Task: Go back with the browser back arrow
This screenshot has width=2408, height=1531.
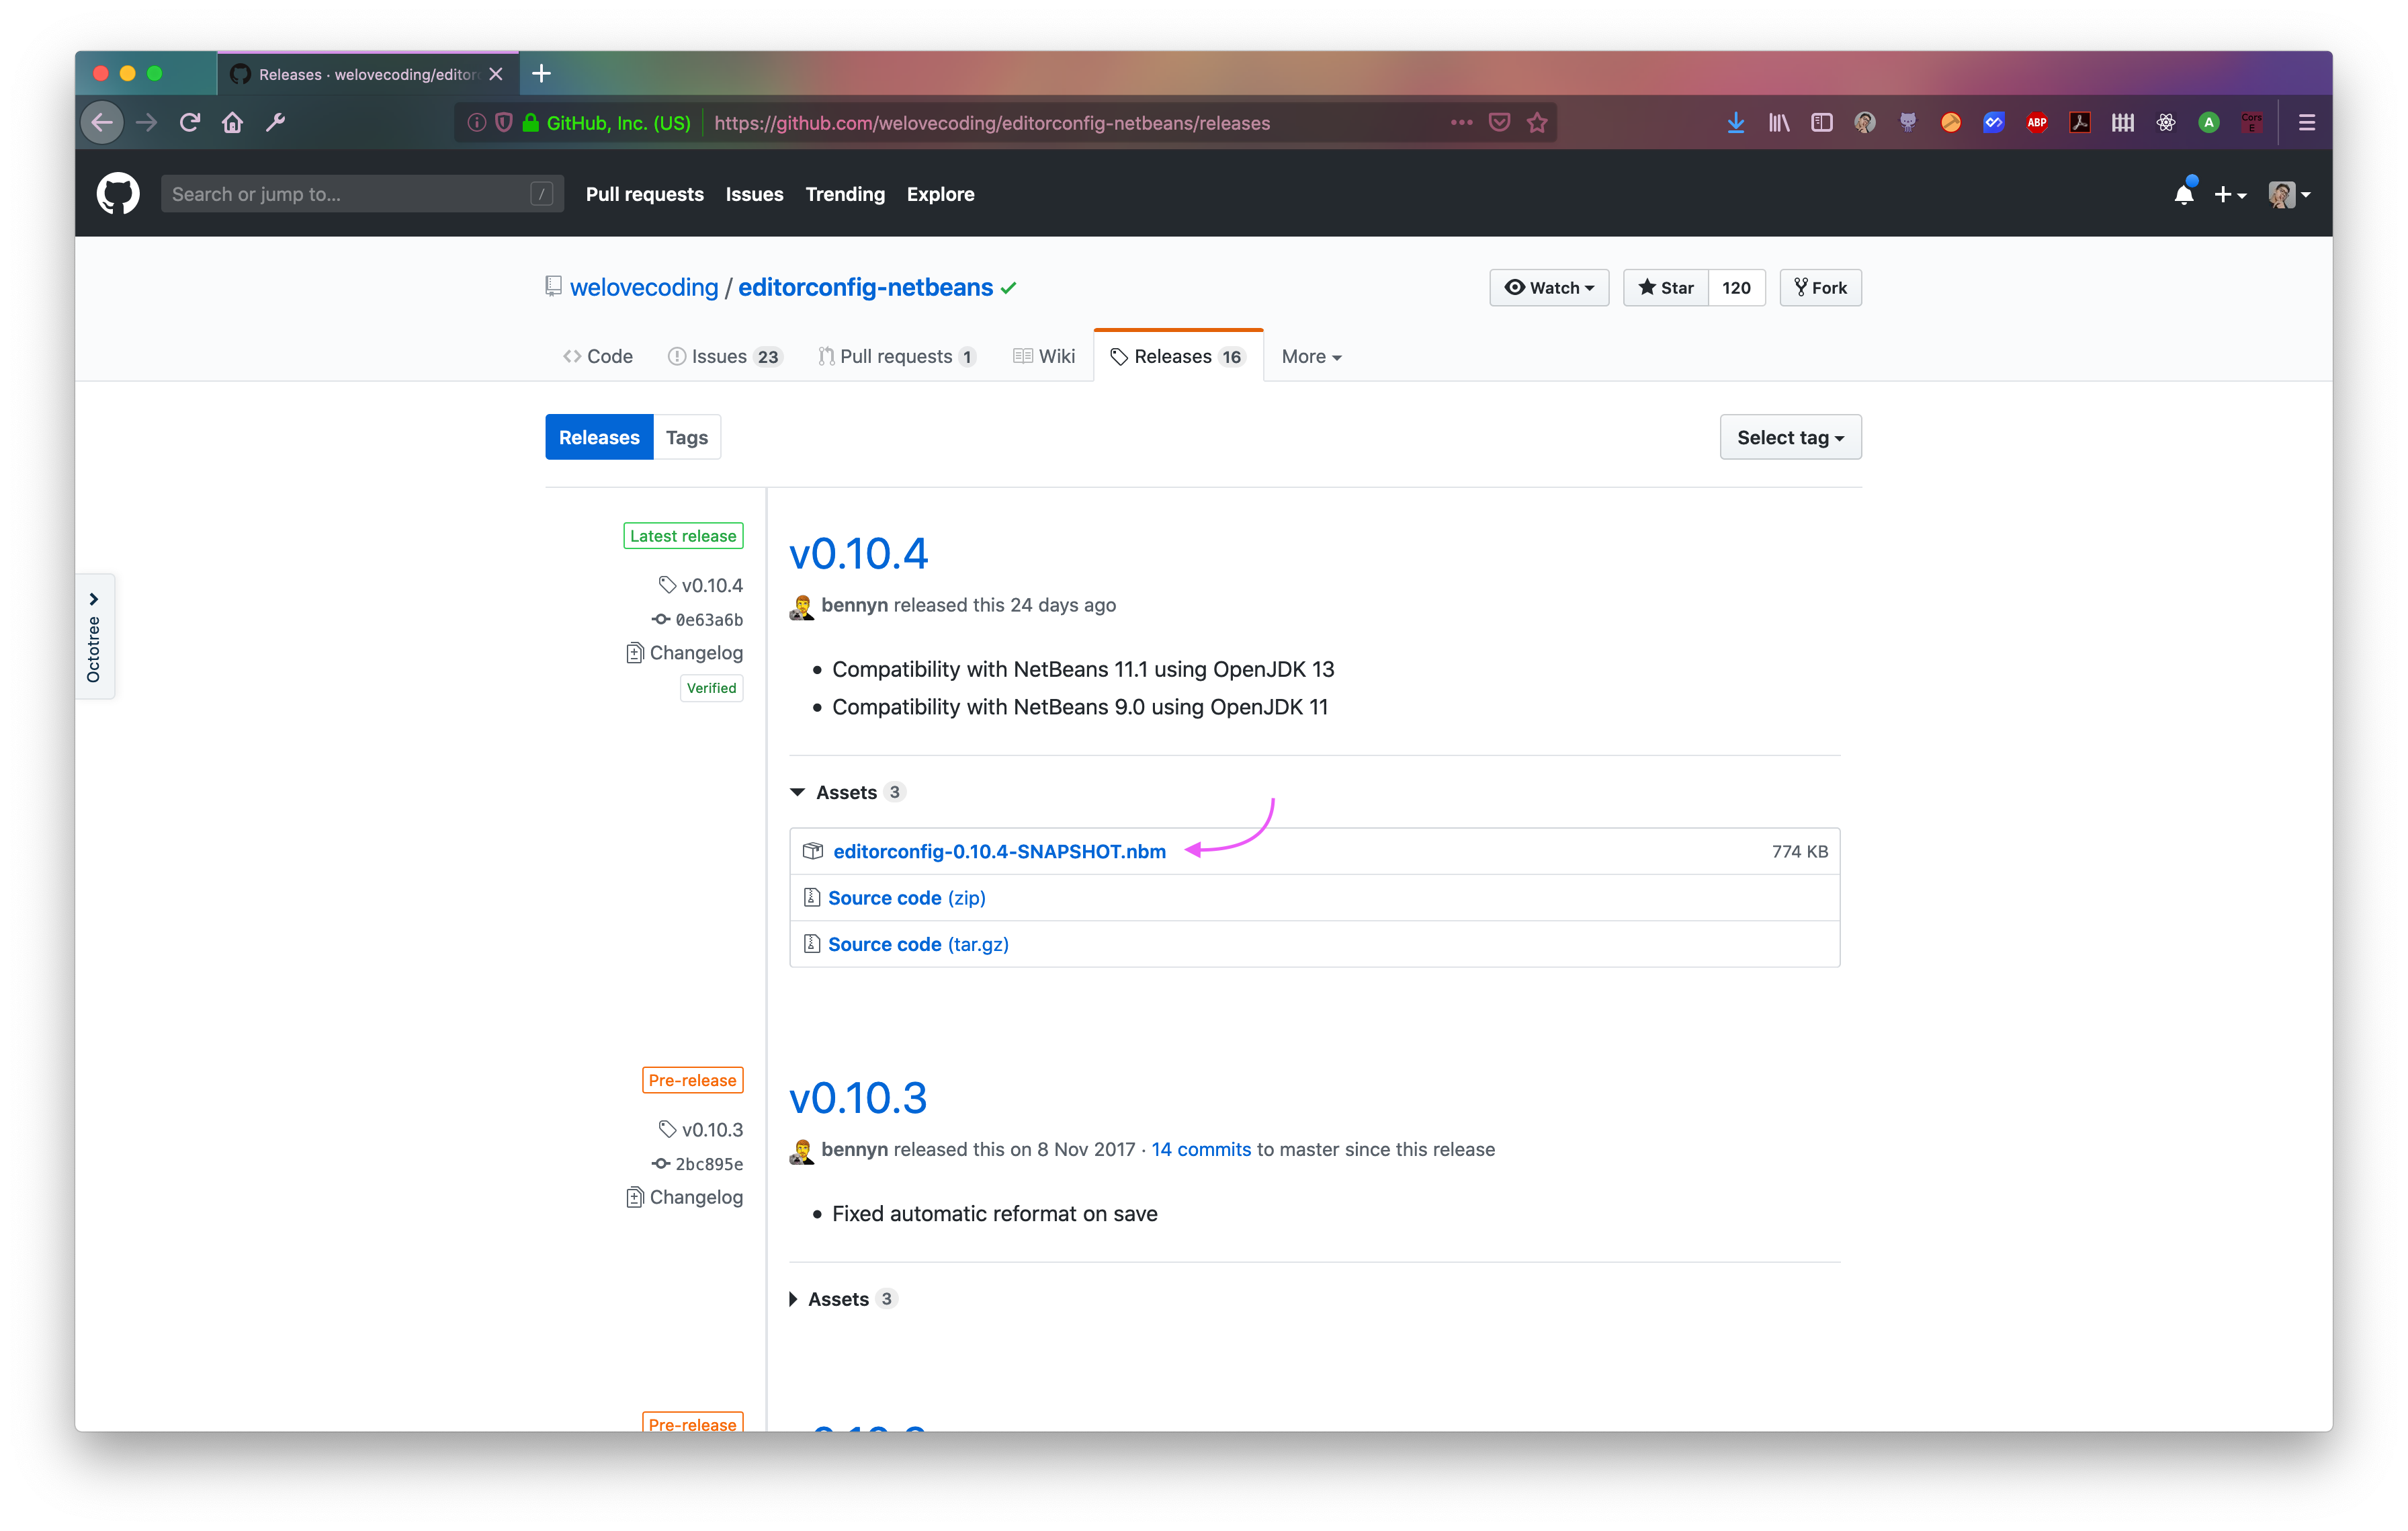Action: [x=102, y=123]
